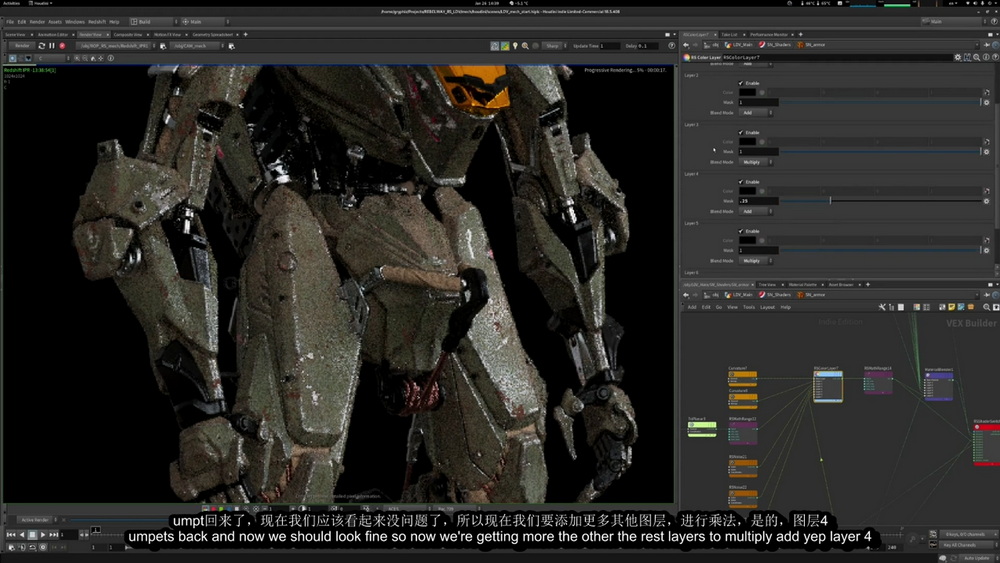Click the network editor search magnifier icon
Screen dimensions: 1000x563
pyautogui.click(x=987, y=307)
